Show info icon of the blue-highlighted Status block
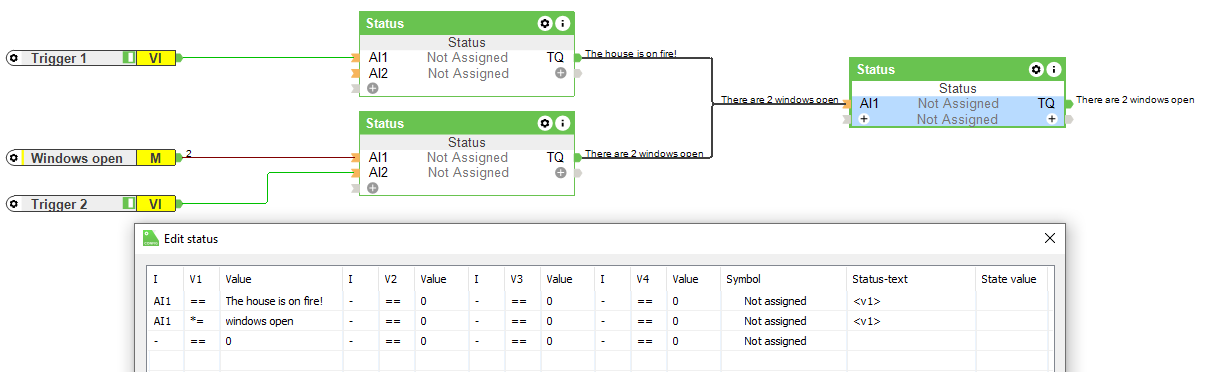Image resolution: width=1205 pixels, height=372 pixels. point(1054,69)
